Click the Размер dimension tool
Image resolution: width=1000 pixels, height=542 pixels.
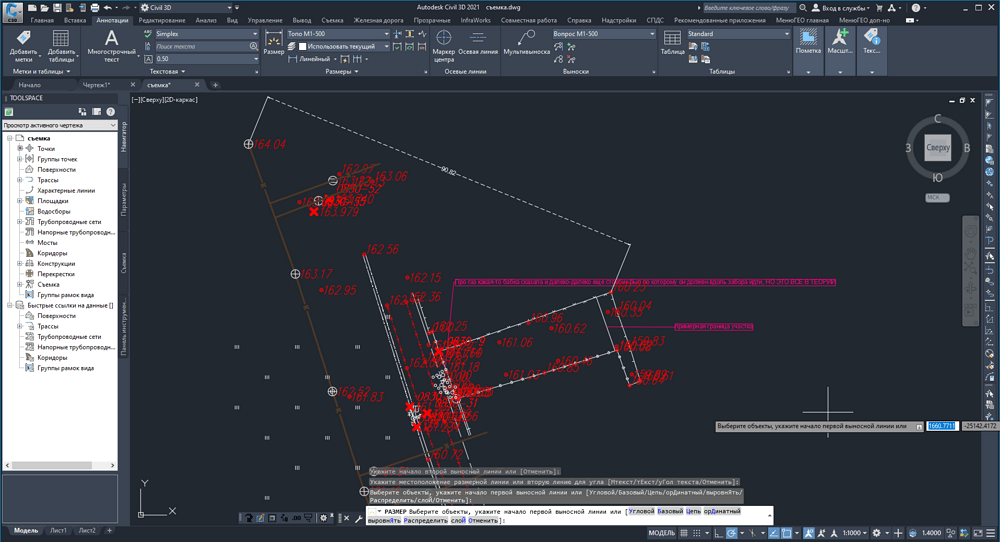[x=274, y=43]
